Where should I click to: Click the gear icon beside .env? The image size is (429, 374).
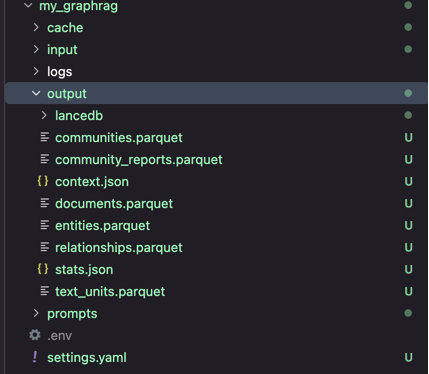click(x=35, y=335)
